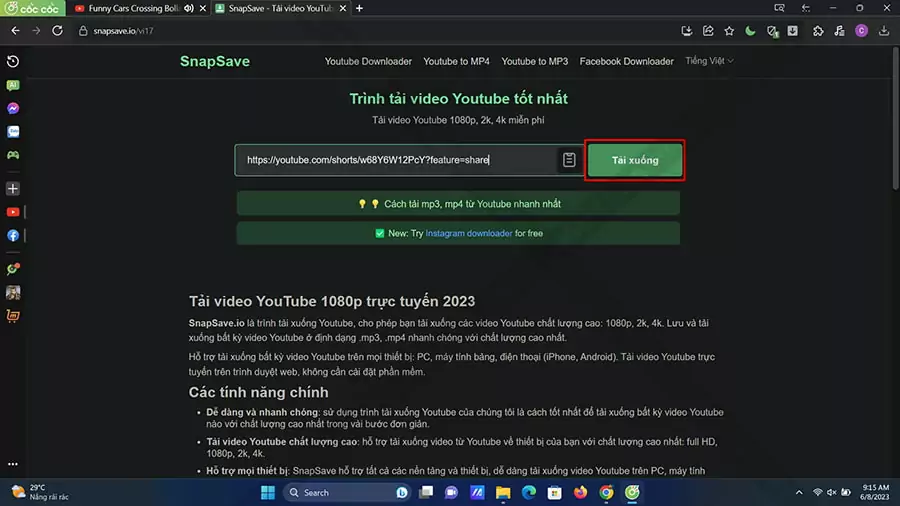Open the browser downloads icon

coord(884,31)
